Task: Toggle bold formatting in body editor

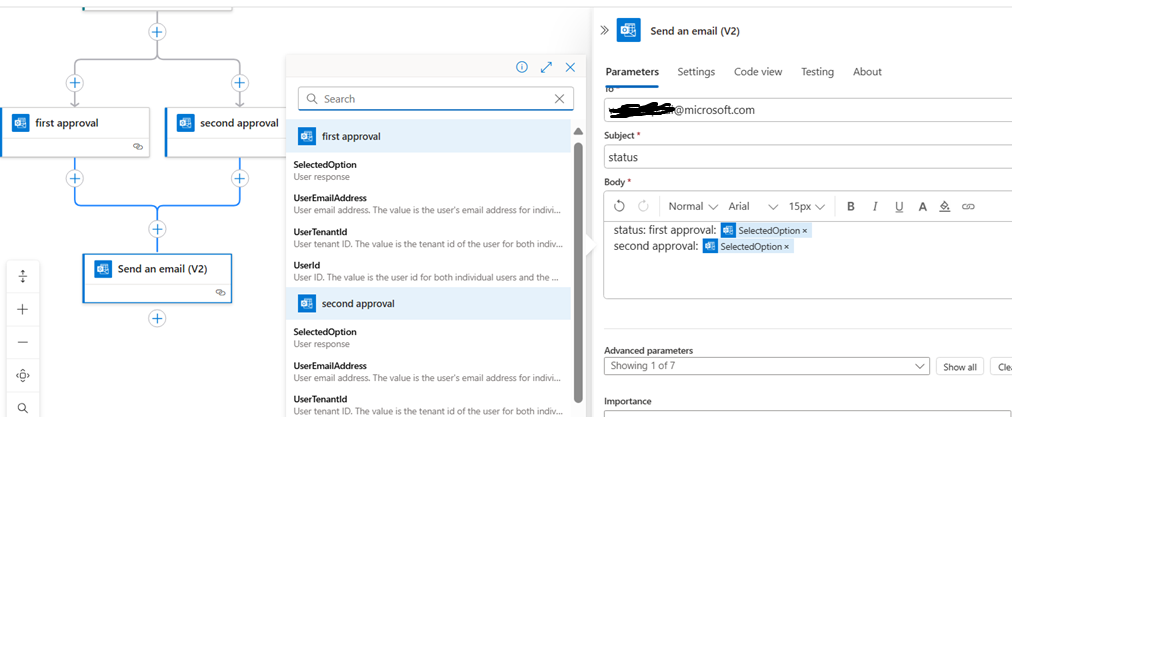Action: (851, 206)
